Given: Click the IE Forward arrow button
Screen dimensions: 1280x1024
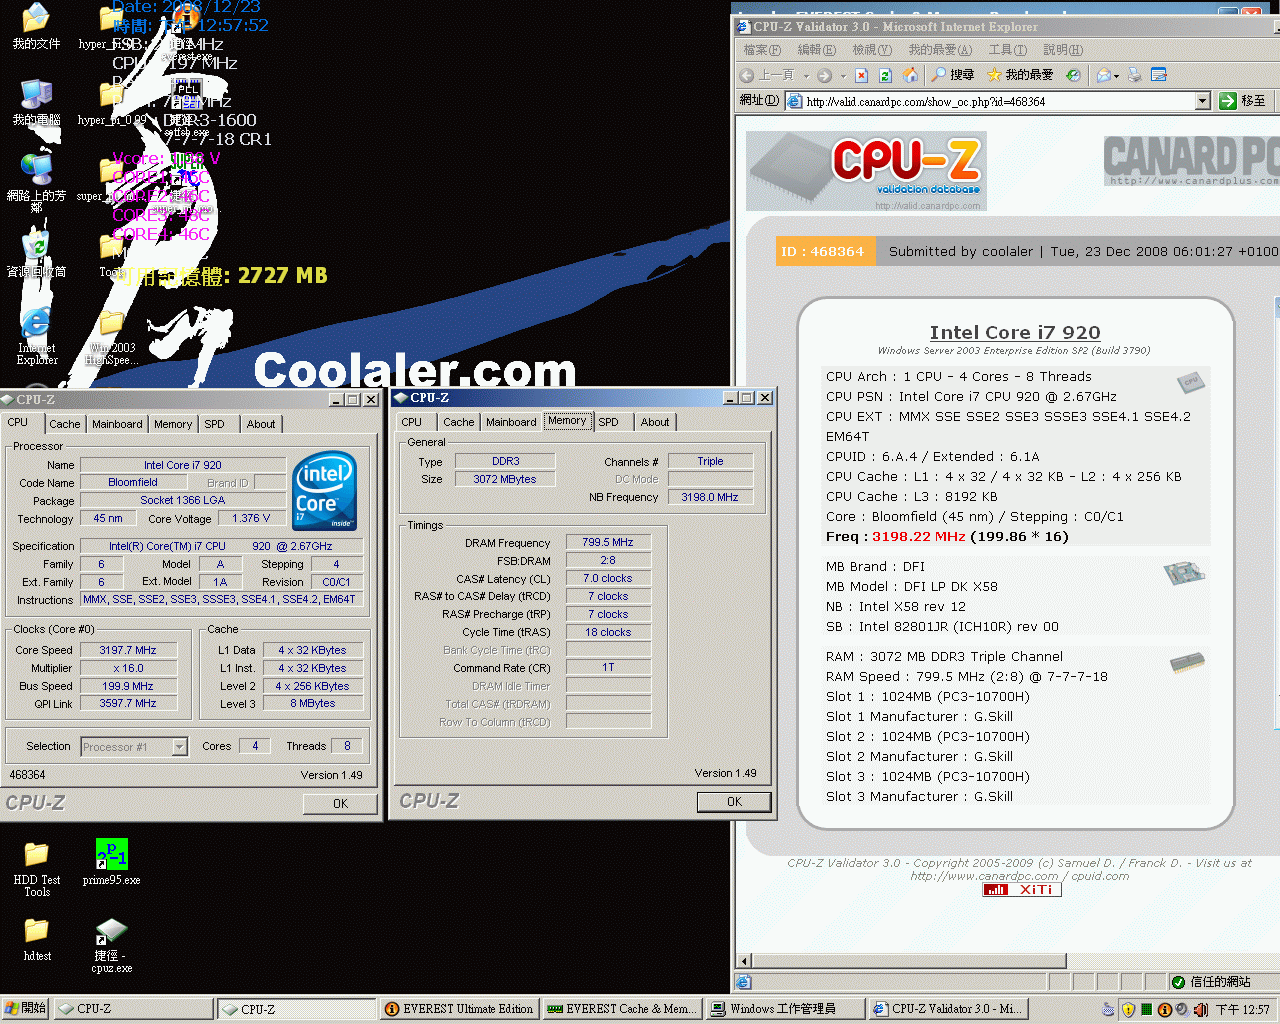Looking at the screenshot, I should pyautogui.click(x=824, y=75).
